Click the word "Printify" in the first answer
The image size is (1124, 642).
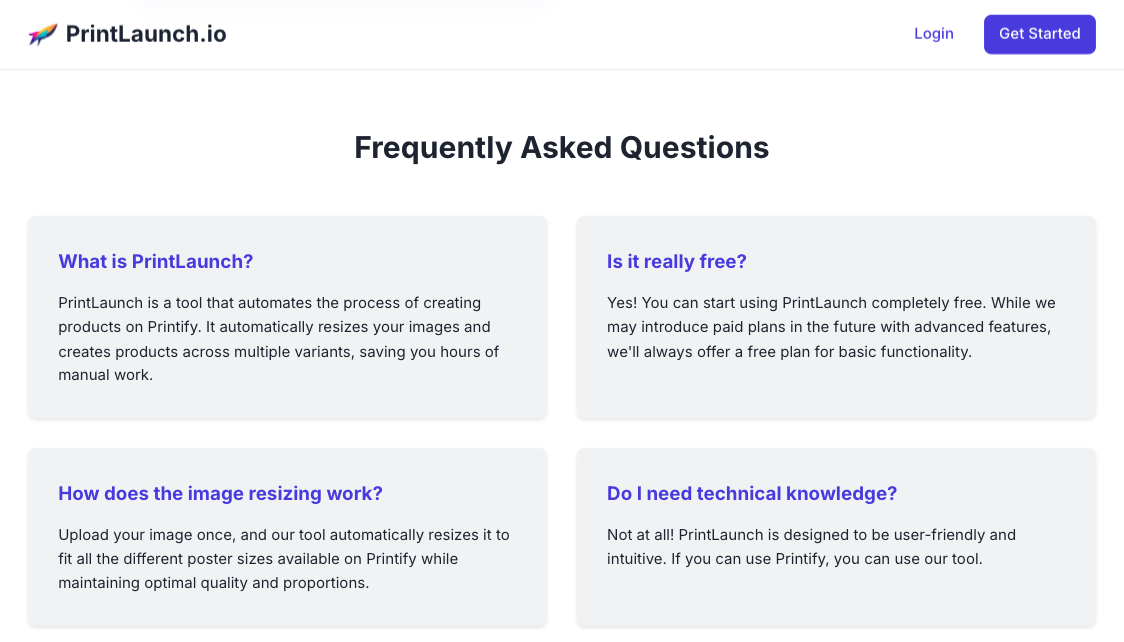174,327
